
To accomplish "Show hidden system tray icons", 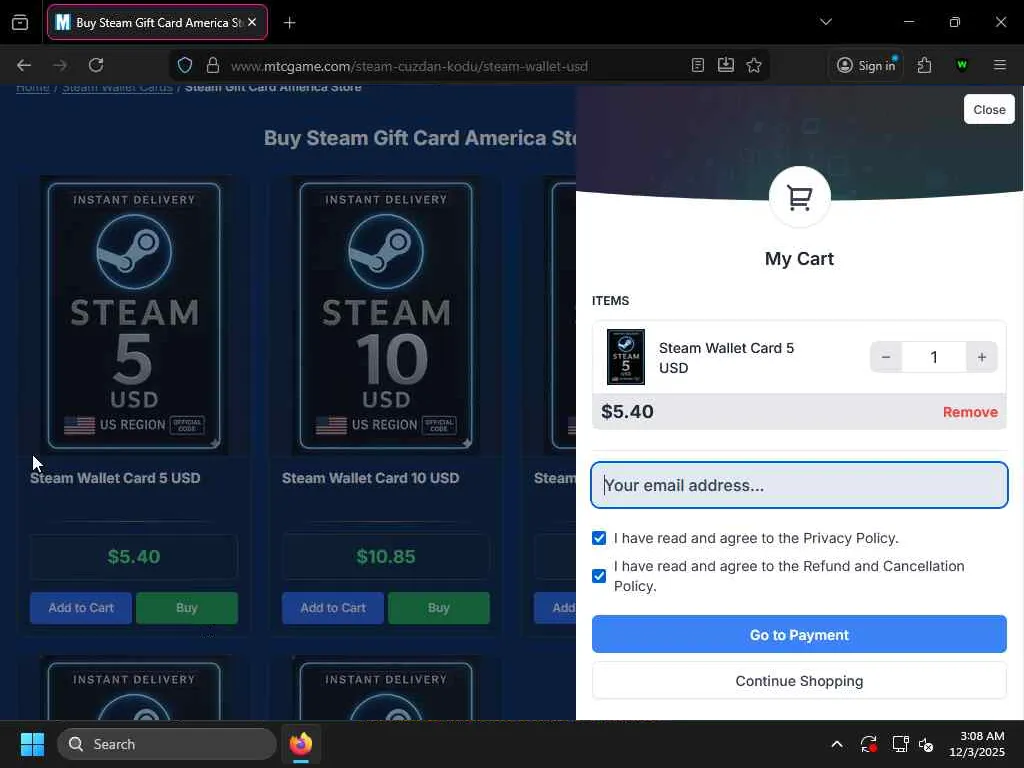I will (x=837, y=744).
